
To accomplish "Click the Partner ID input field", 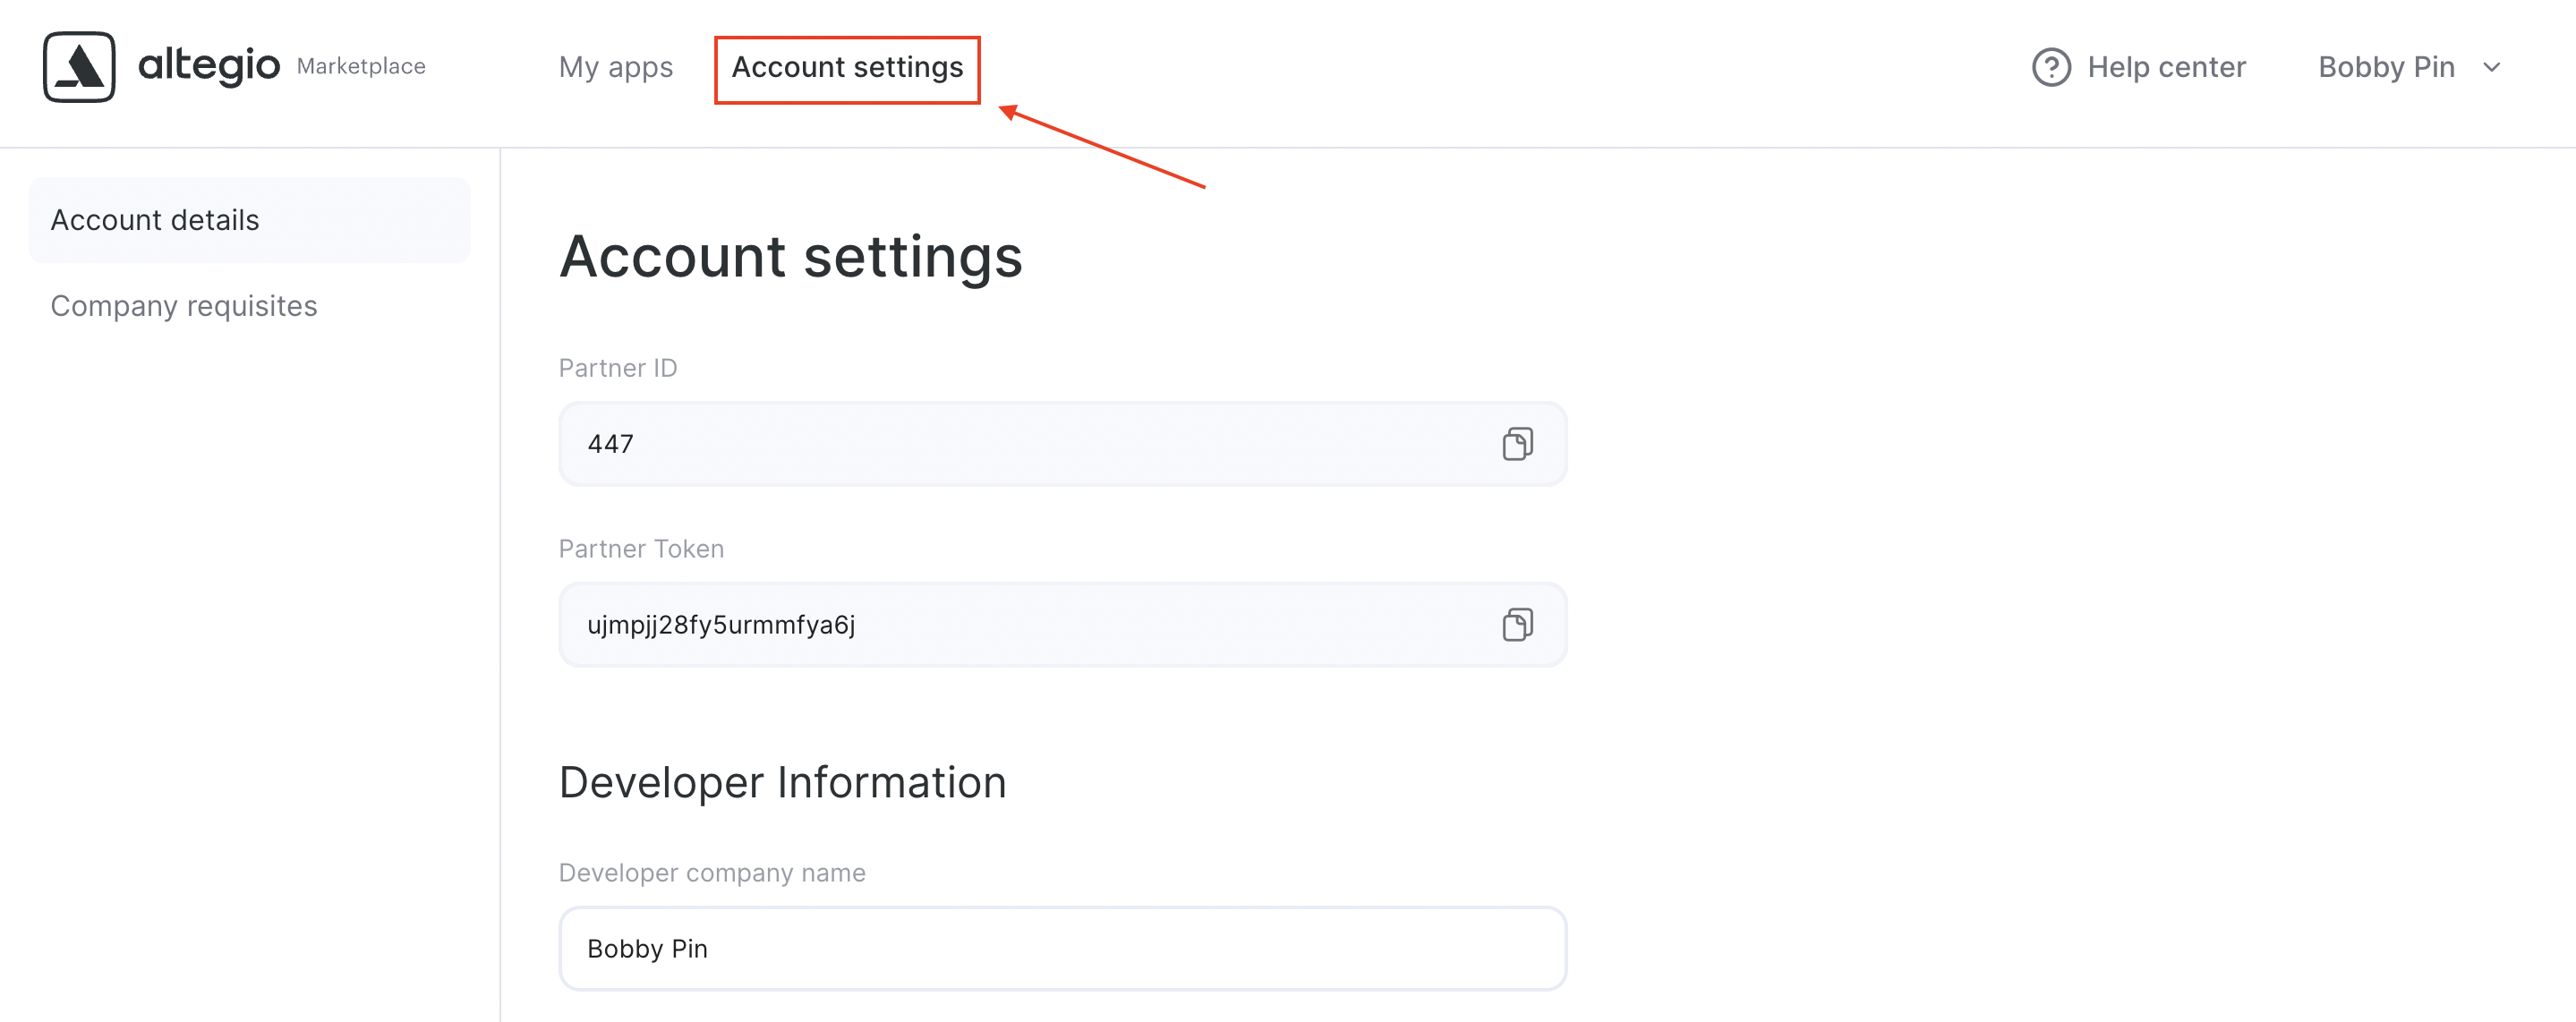I will tap(1000, 444).
